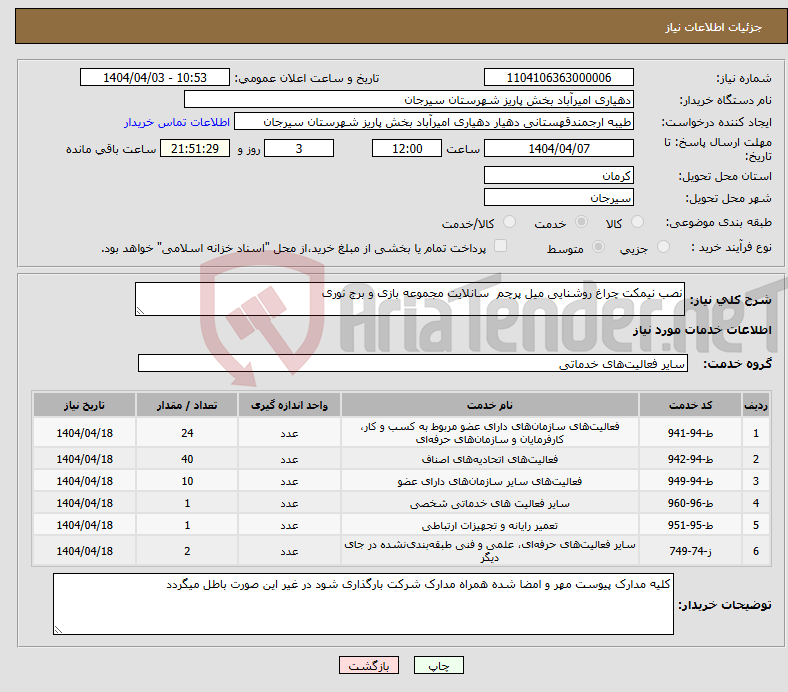Click the quantity cell showing 24
This screenshot has width=788, height=692.
click(x=187, y=433)
